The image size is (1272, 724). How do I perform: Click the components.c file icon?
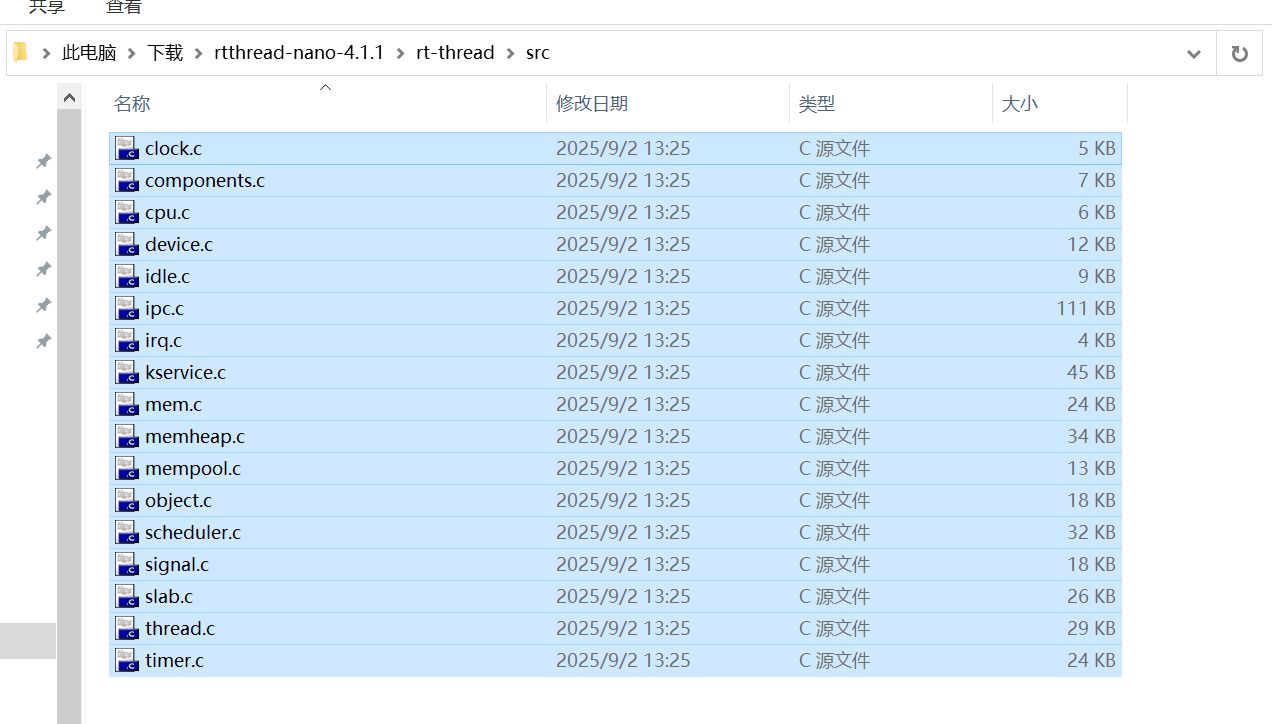tap(126, 180)
